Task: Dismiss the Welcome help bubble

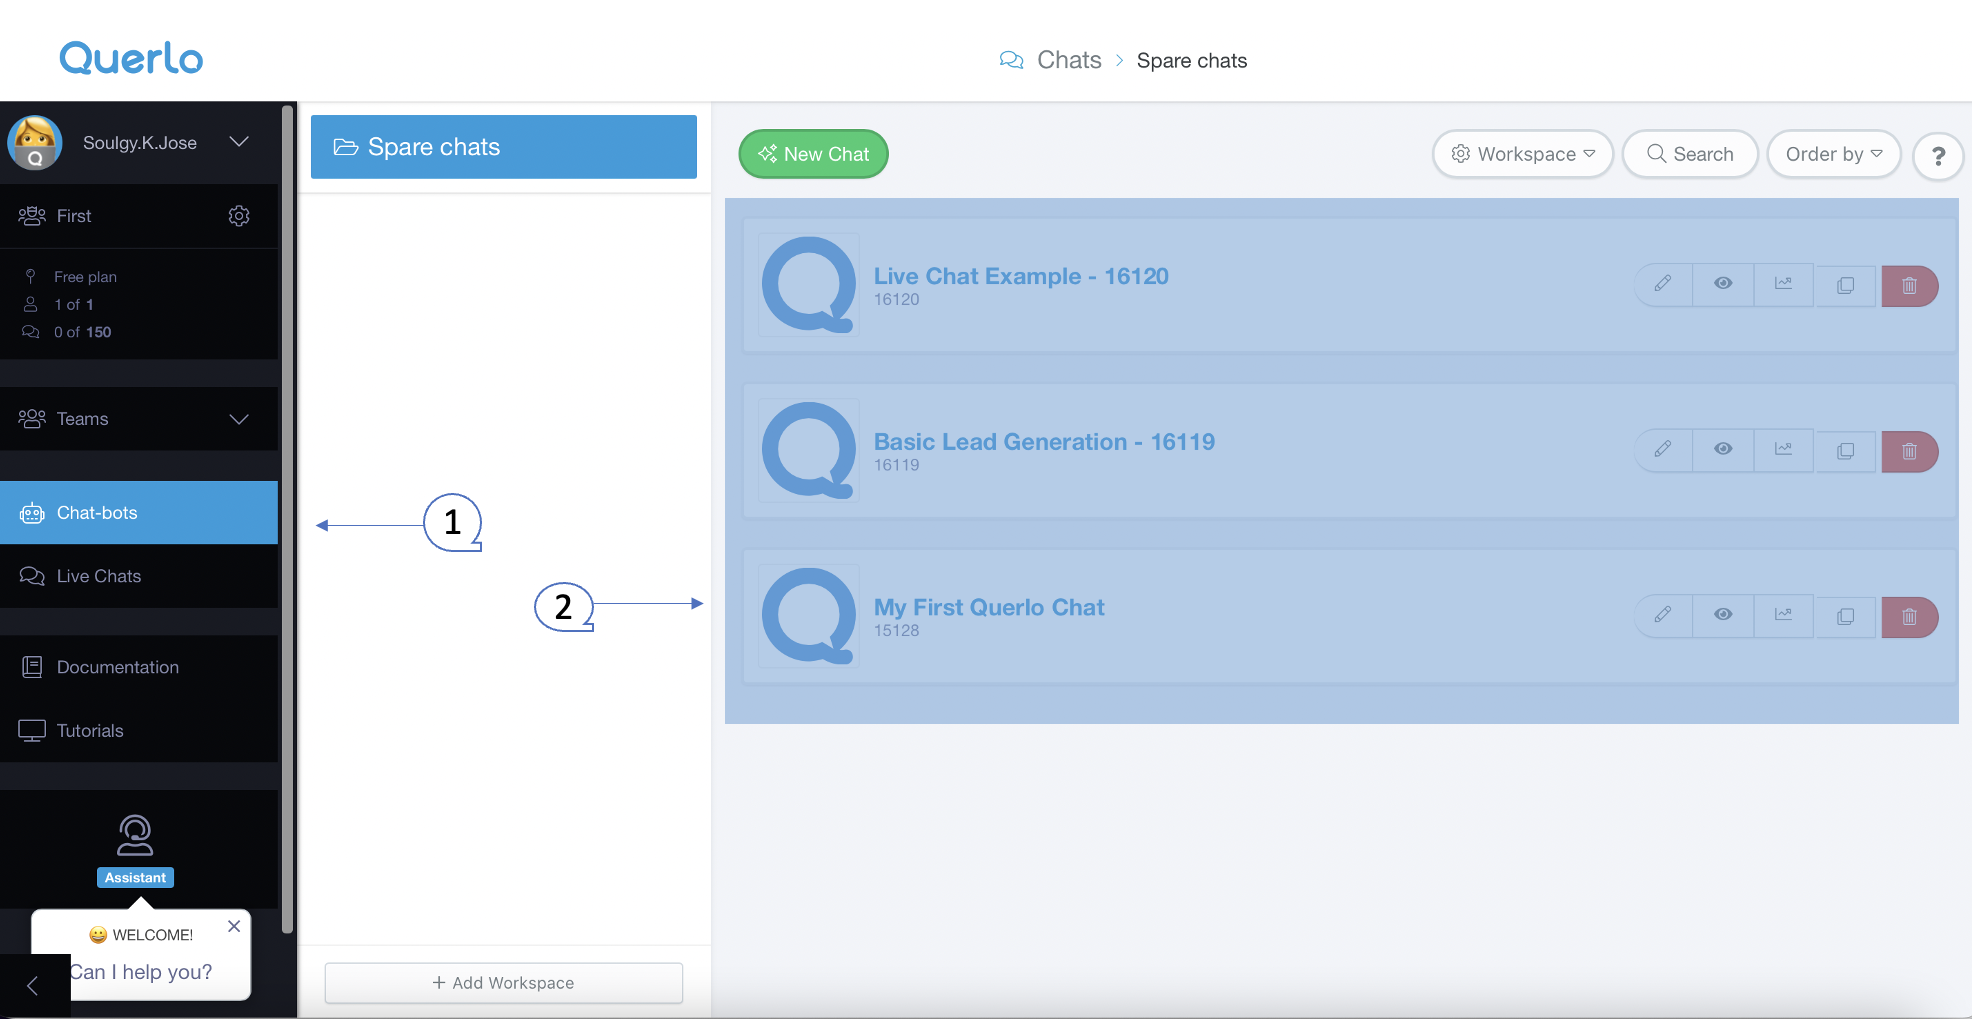Action: (x=234, y=926)
